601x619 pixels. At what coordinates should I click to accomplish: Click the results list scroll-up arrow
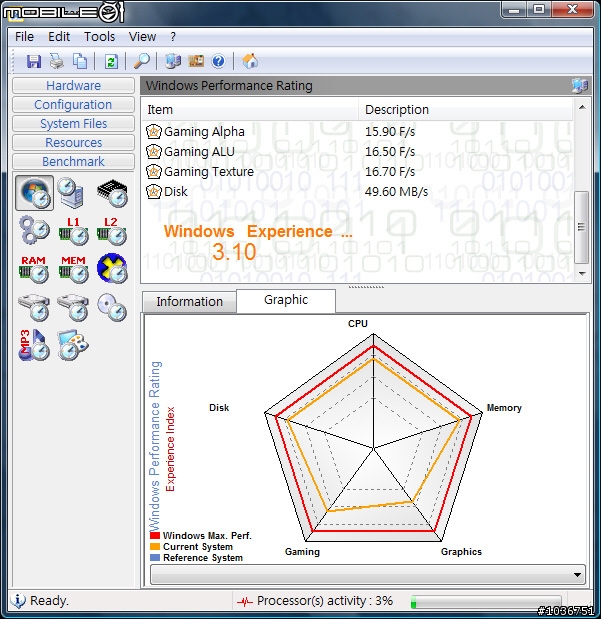coord(582,107)
